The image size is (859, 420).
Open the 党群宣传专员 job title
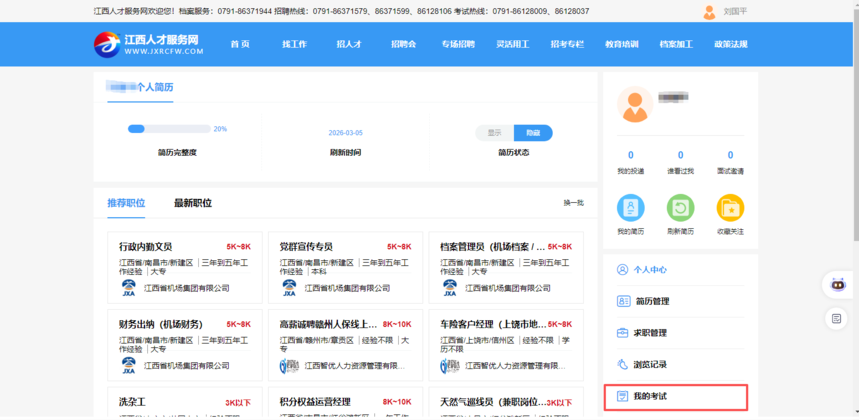click(x=306, y=246)
